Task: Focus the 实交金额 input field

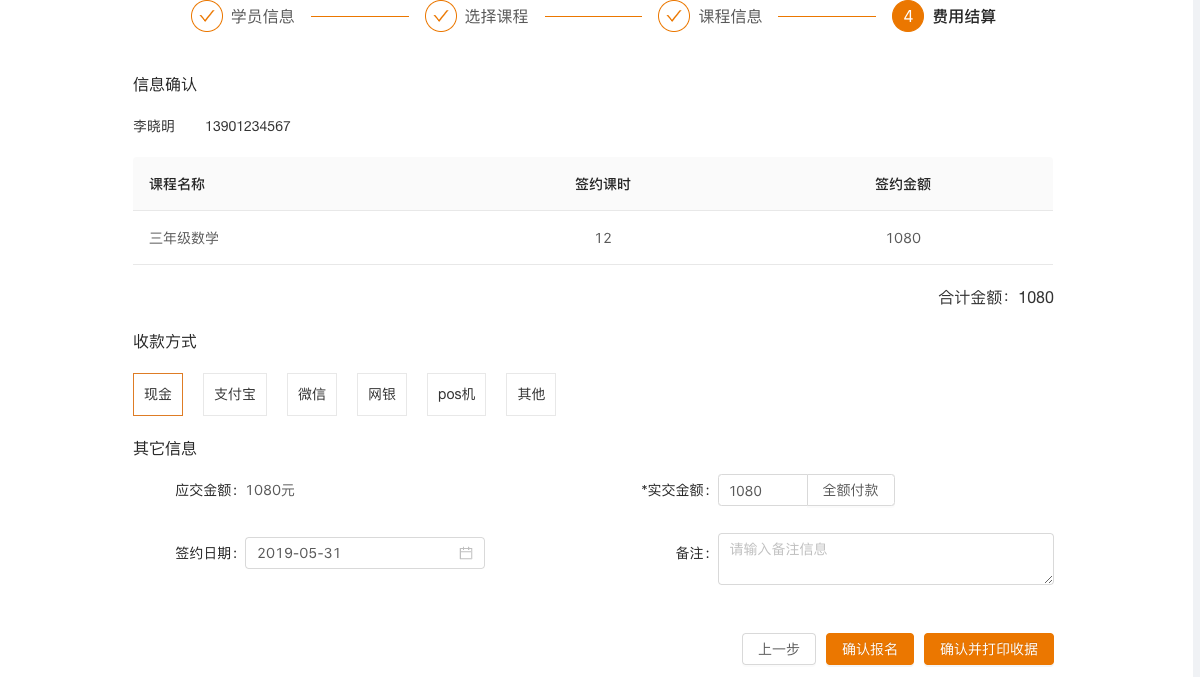Action: coord(762,490)
